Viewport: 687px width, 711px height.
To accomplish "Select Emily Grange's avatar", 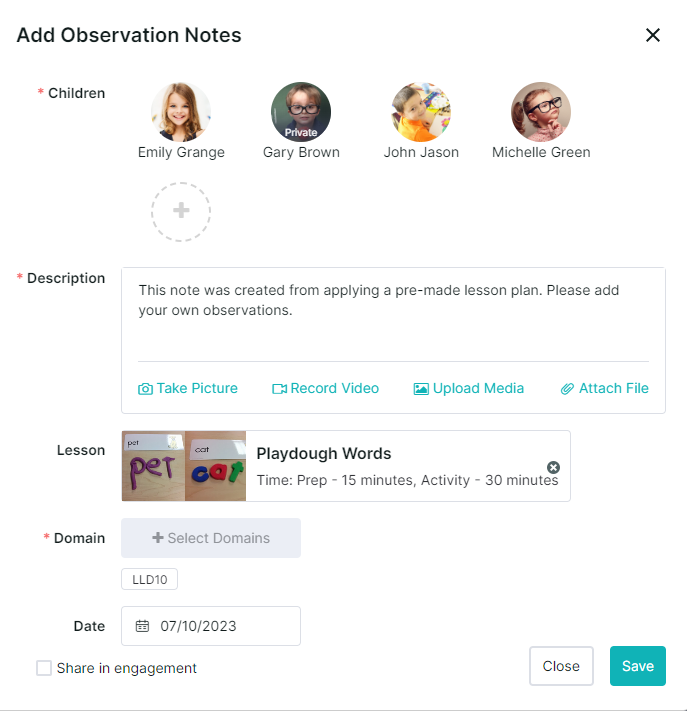I will coord(181,112).
